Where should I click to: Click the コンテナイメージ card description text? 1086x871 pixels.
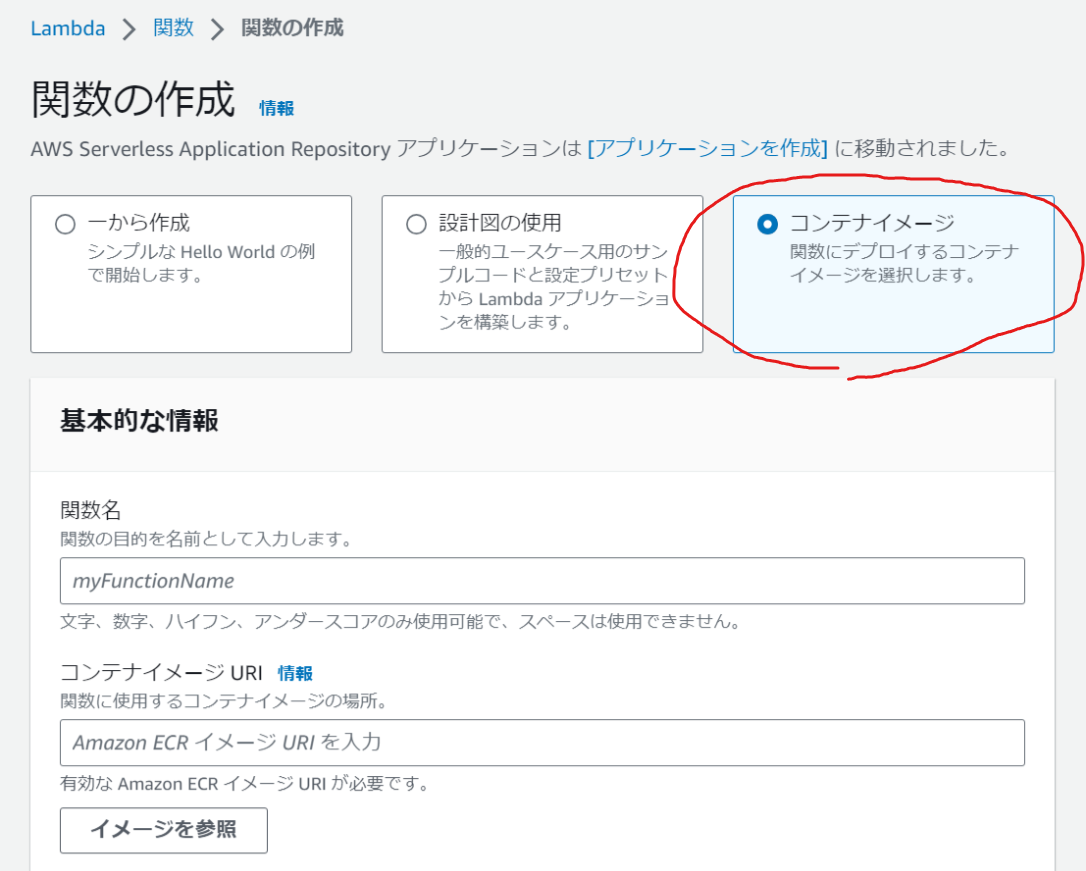905,263
